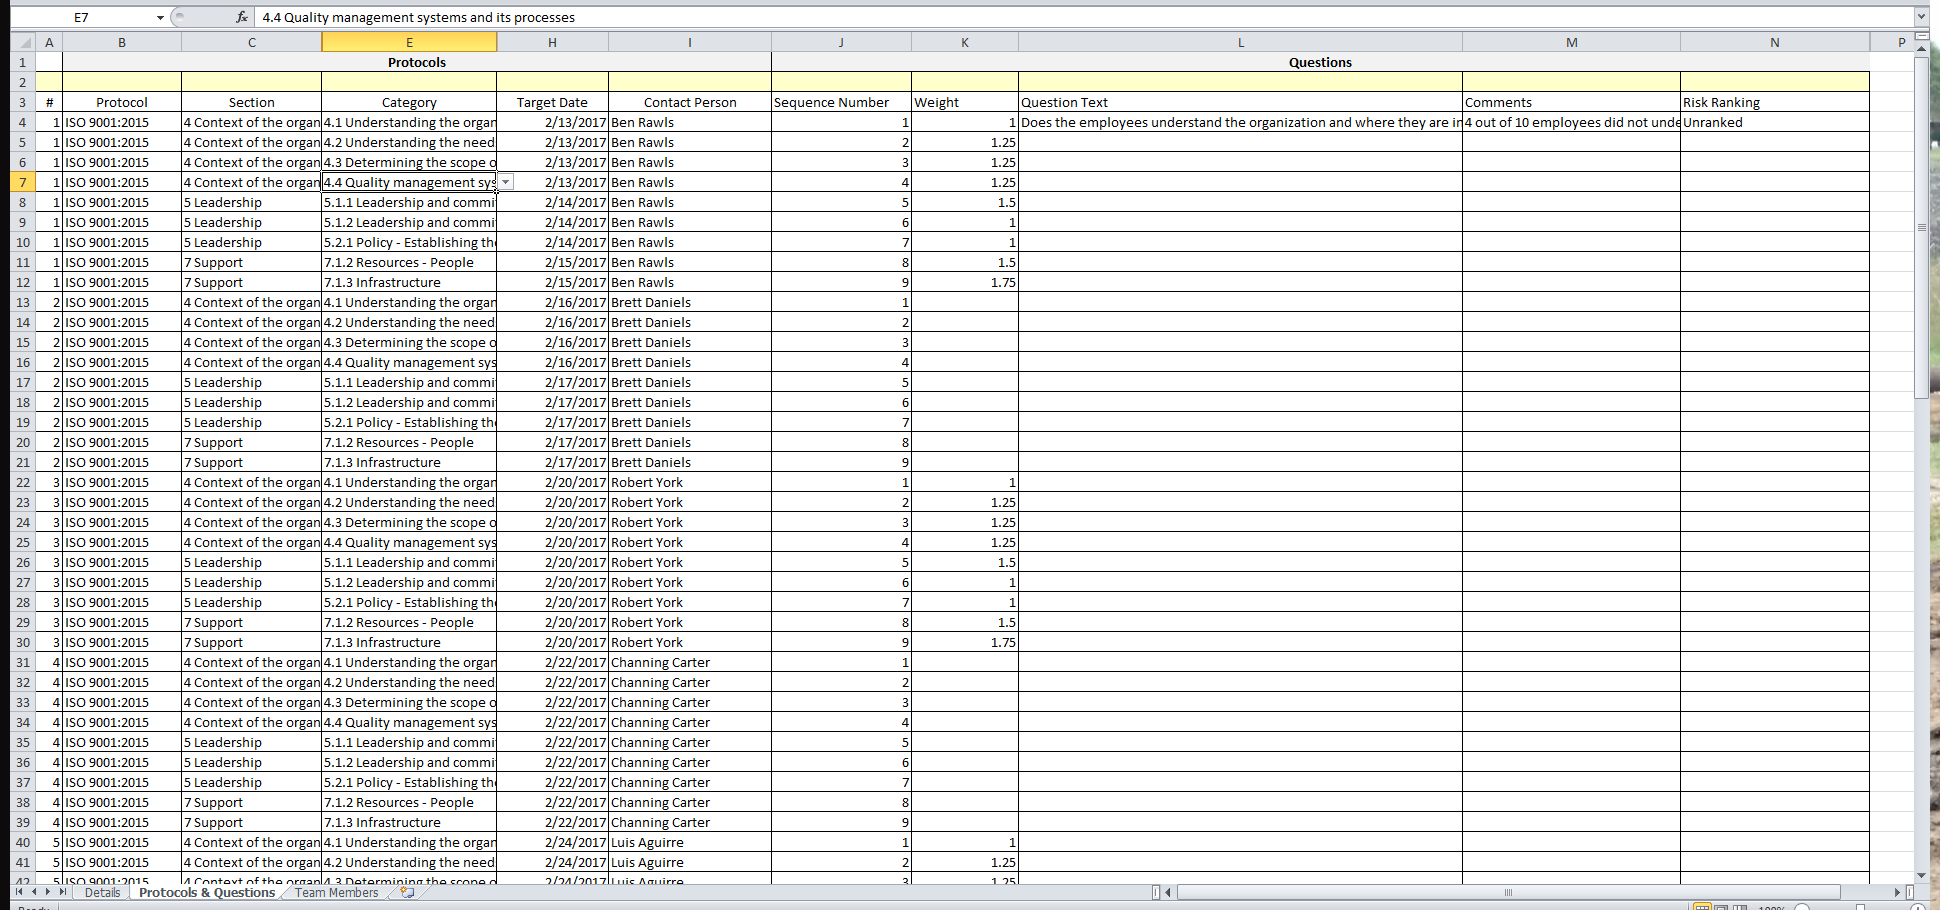Viewport: 1940px width, 910px height.
Task: Click the Sequence Number heading cell
Action: 841,102
